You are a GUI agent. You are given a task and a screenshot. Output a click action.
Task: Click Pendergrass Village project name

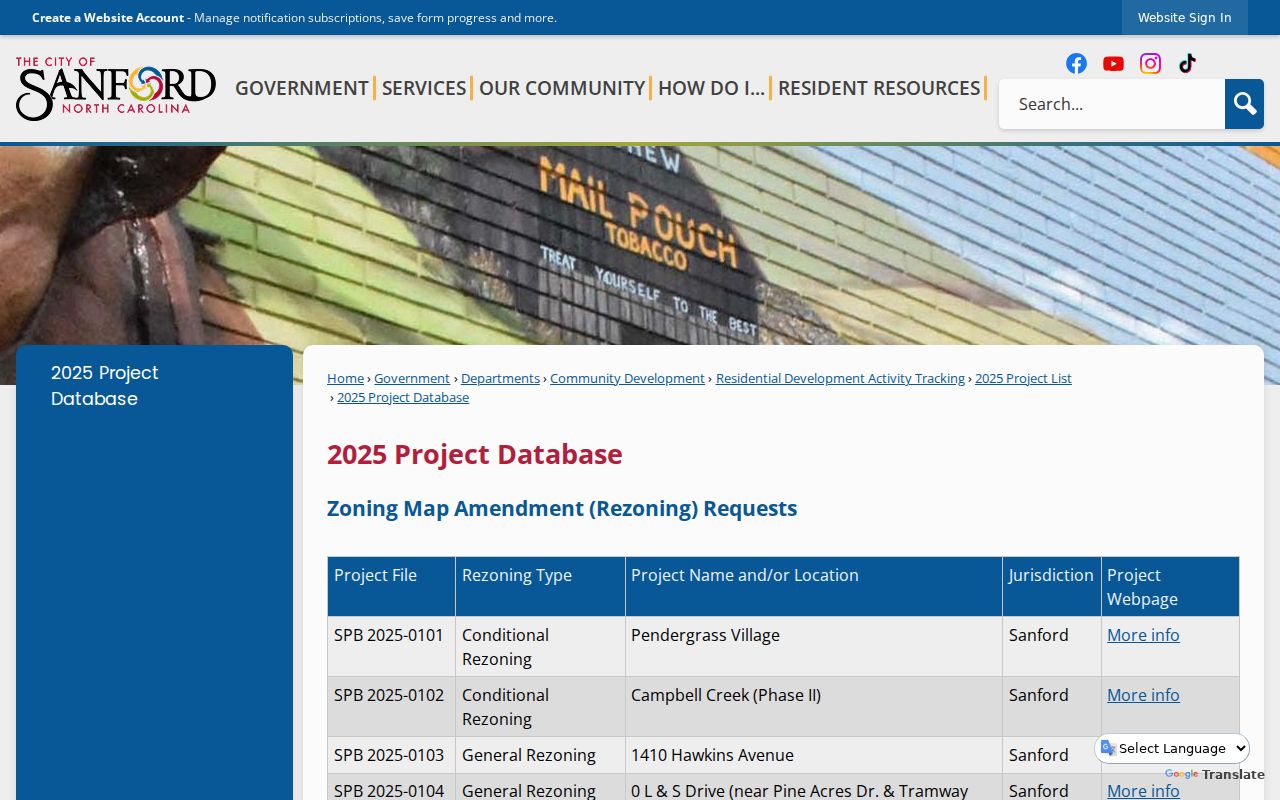click(705, 635)
